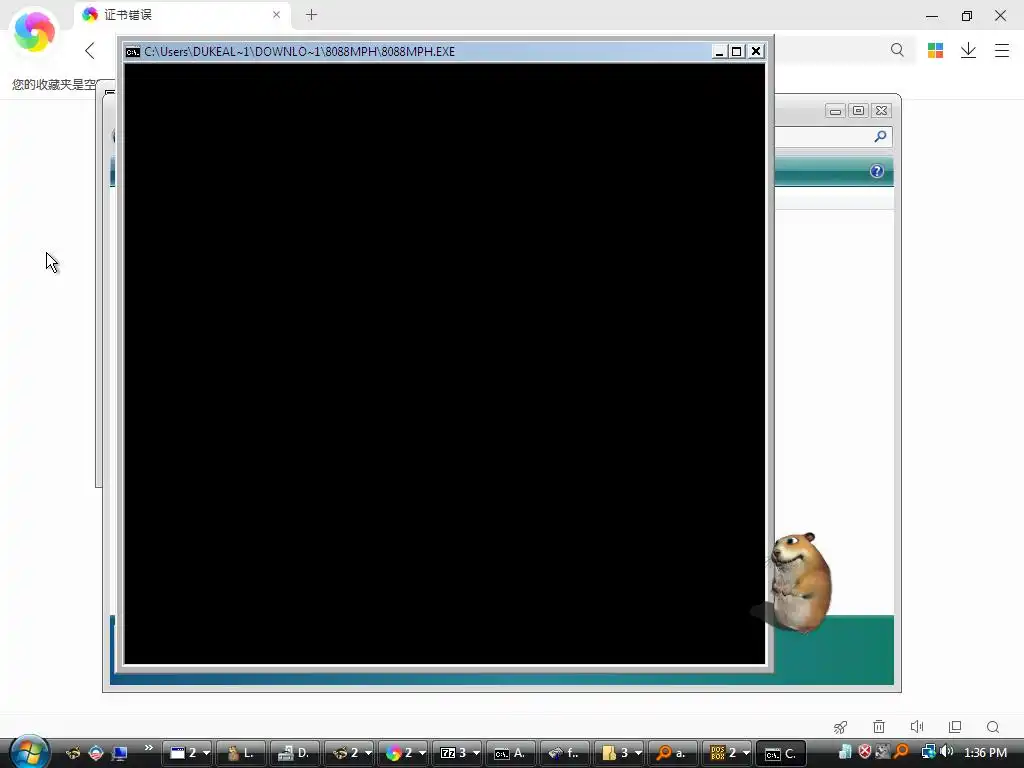Open a new browser tab
This screenshot has width=1024, height=768.
312,14
